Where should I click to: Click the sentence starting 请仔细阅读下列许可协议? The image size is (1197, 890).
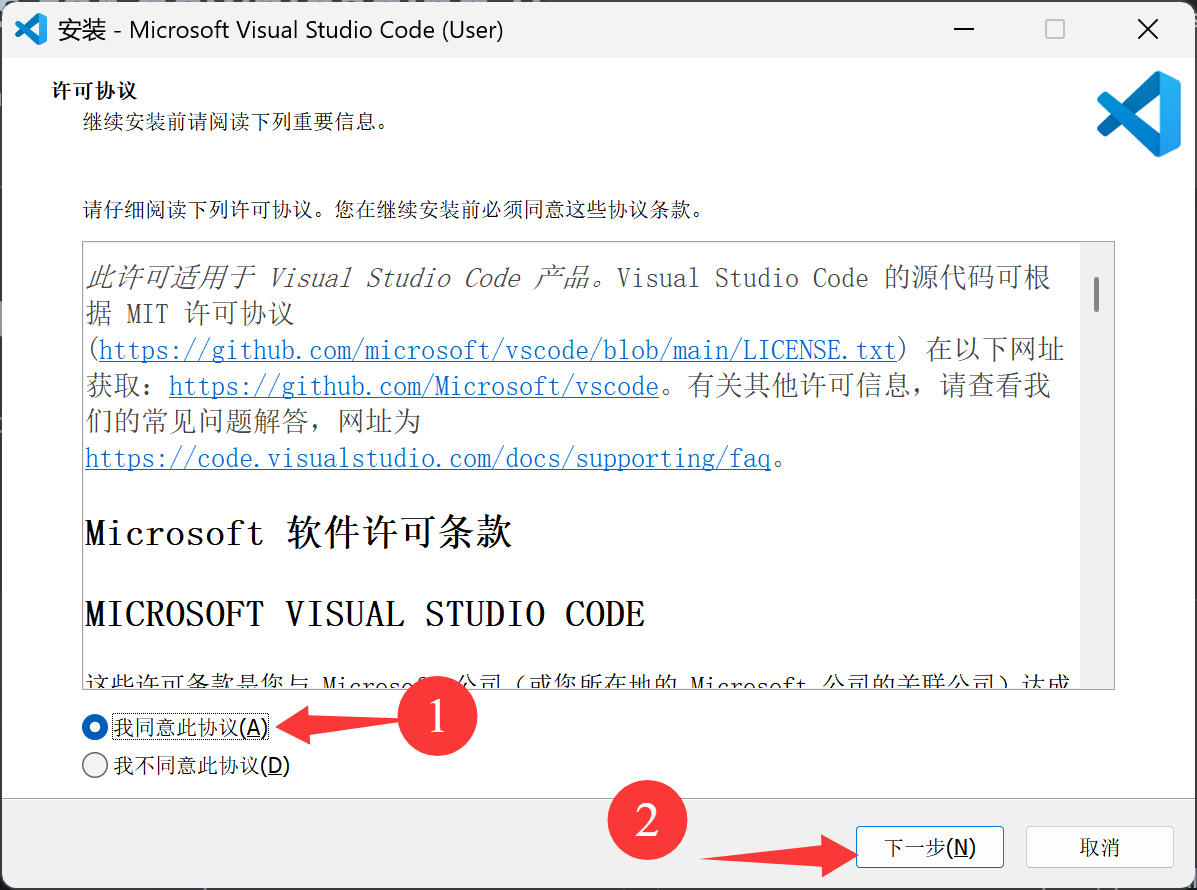click(x=393, y=209)
